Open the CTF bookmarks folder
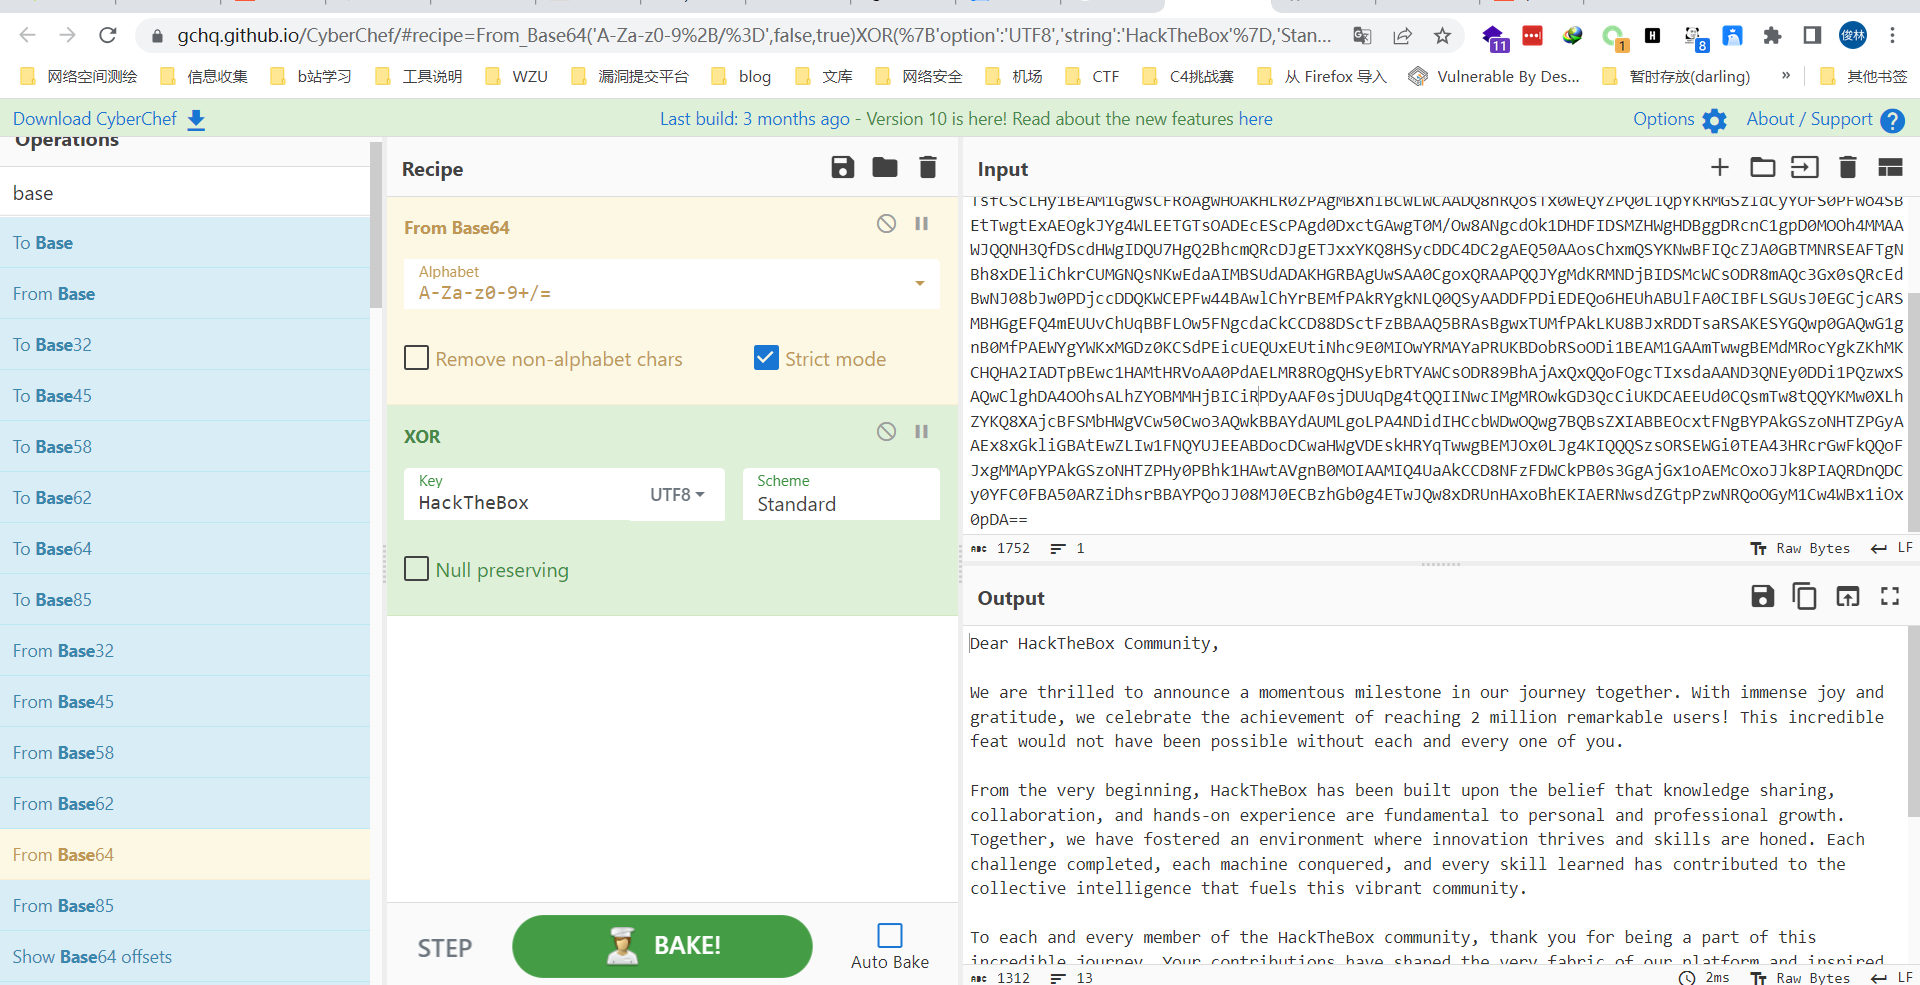1920x985 pixels. [x=1090, y=76]
